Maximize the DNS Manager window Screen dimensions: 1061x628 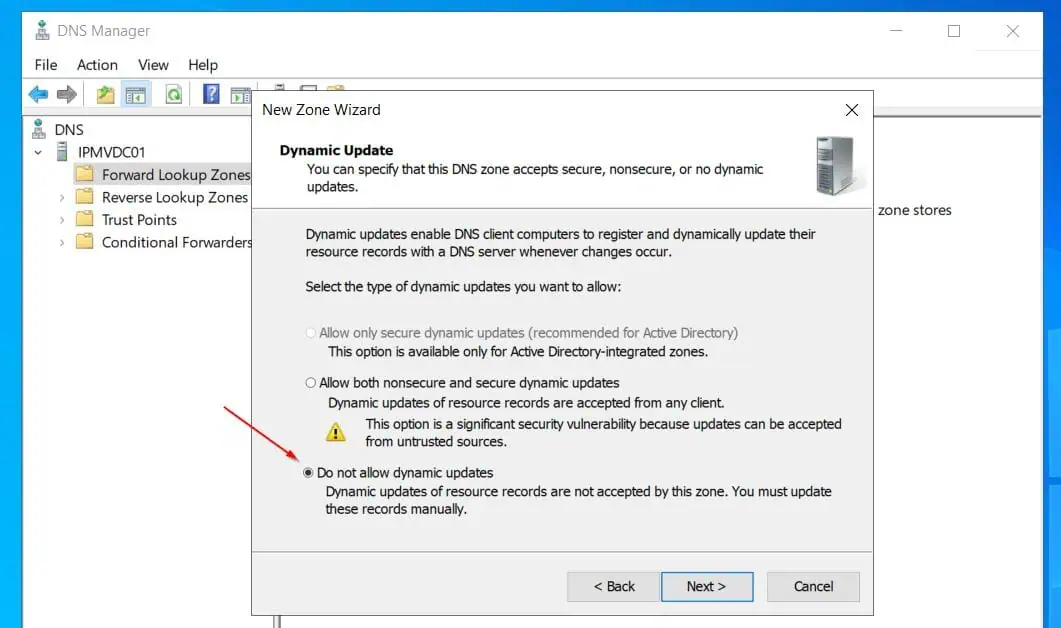point(953,30)
